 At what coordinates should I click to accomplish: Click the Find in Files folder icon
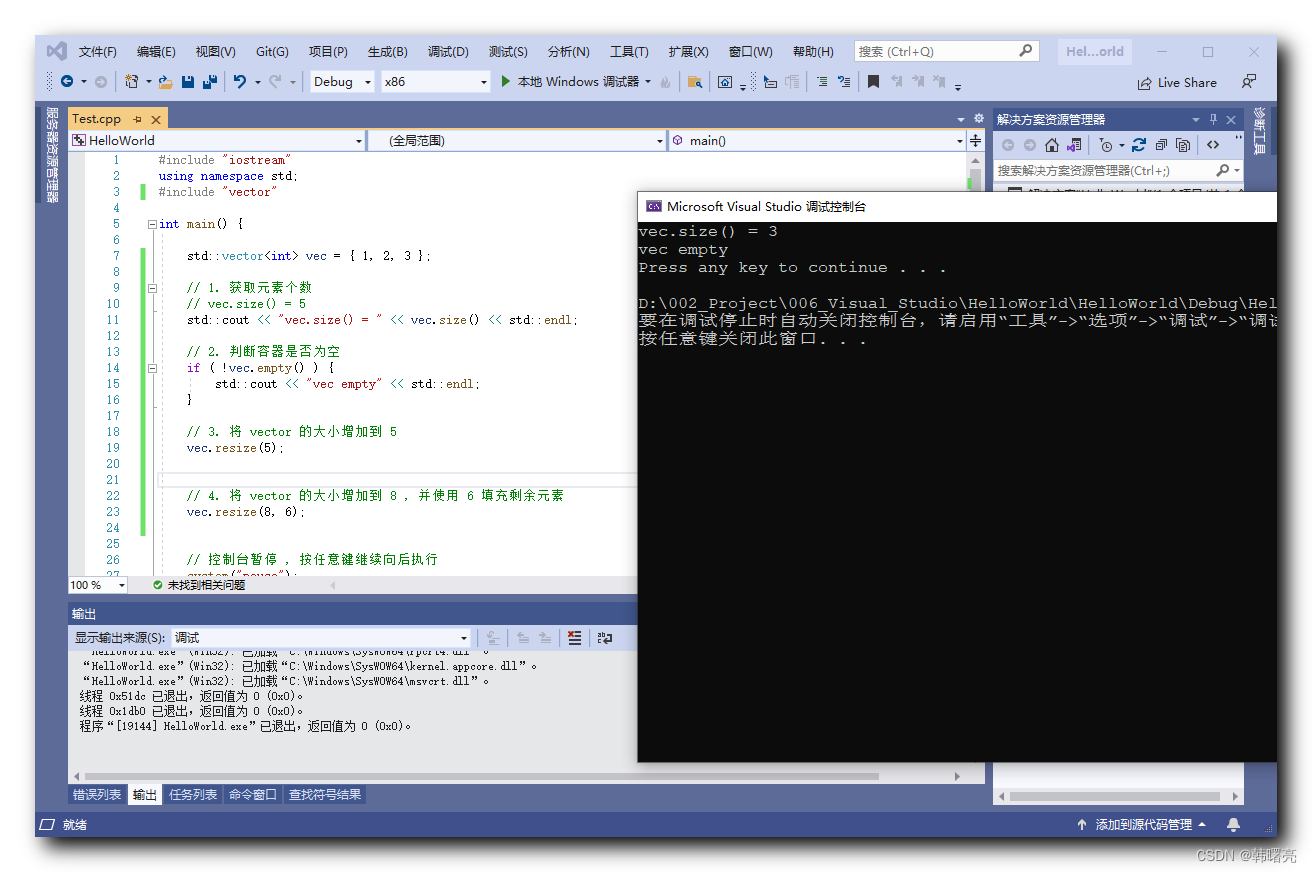click(x=695, y=82)
